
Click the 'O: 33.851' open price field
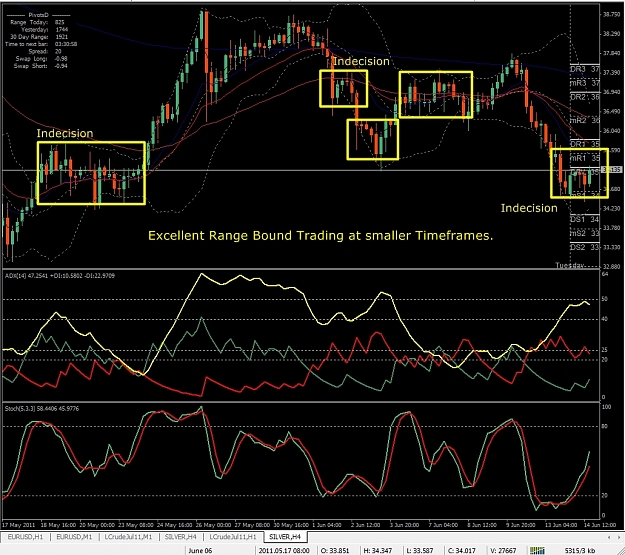pos(335,551)
